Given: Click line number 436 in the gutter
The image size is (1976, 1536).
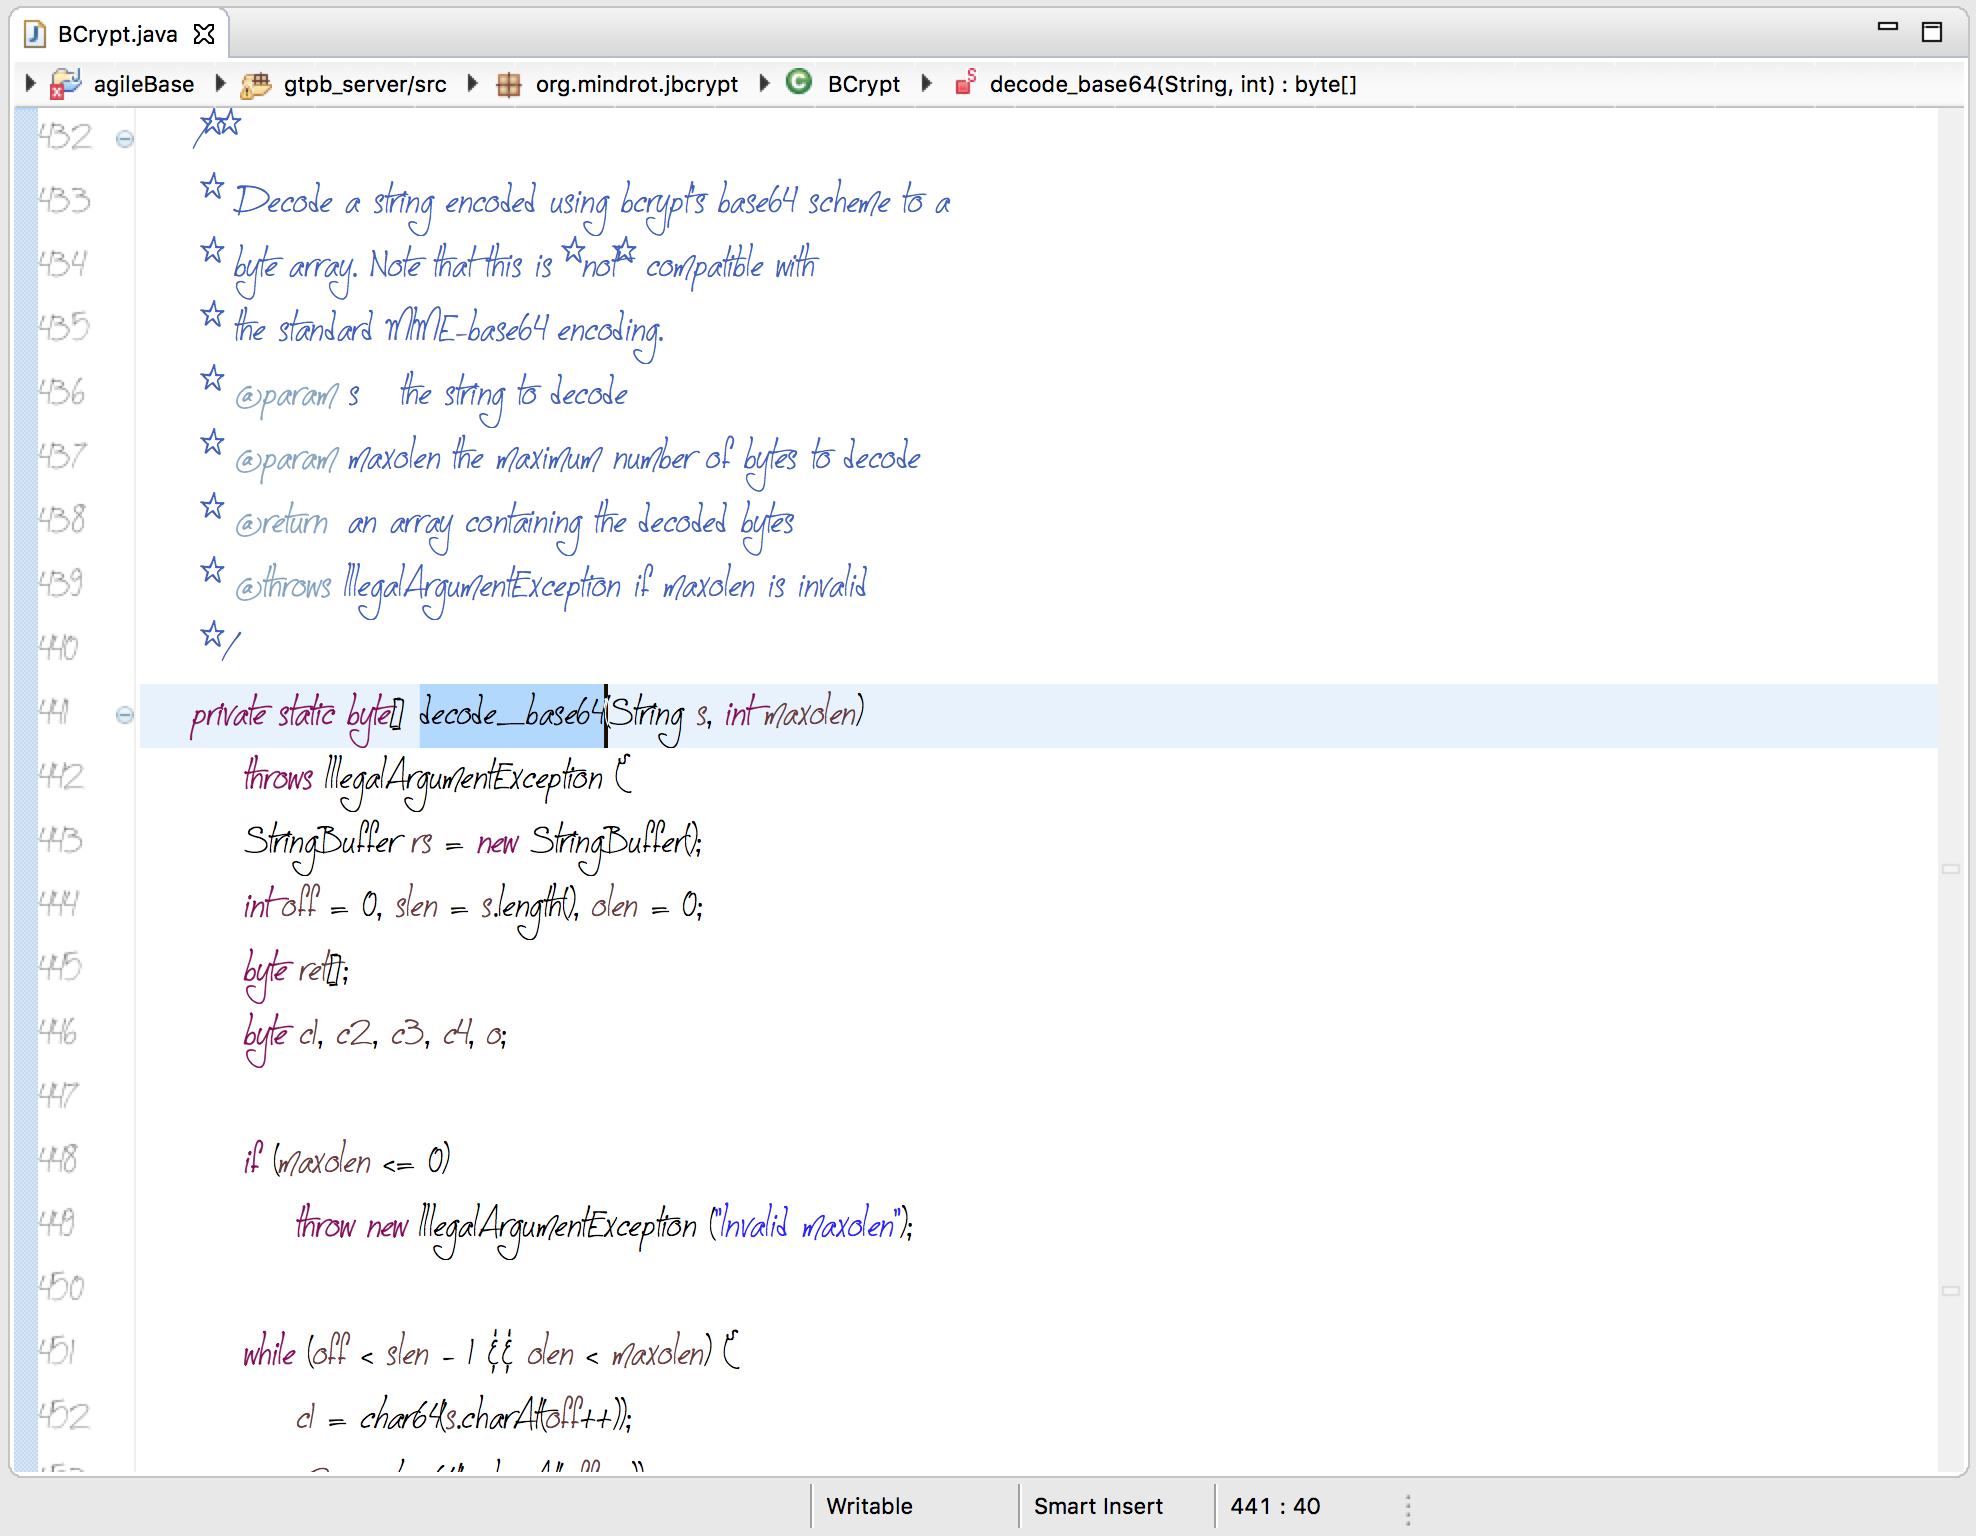Looking at the screenshot, I should point(62,392).
